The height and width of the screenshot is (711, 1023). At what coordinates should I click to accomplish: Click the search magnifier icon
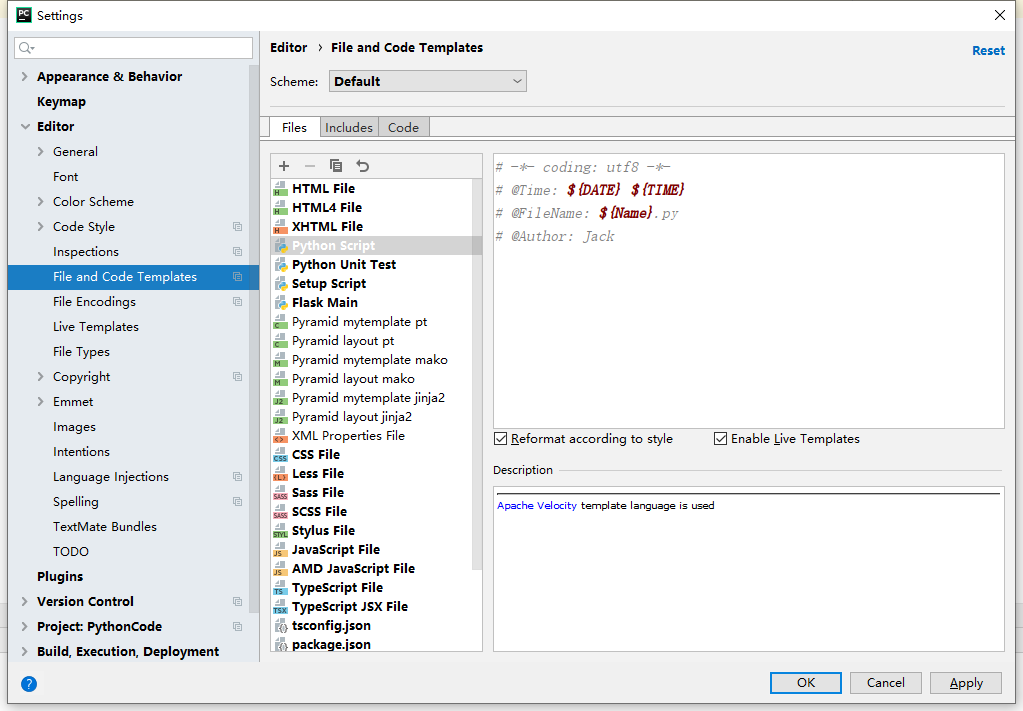[x=26, y=48]
